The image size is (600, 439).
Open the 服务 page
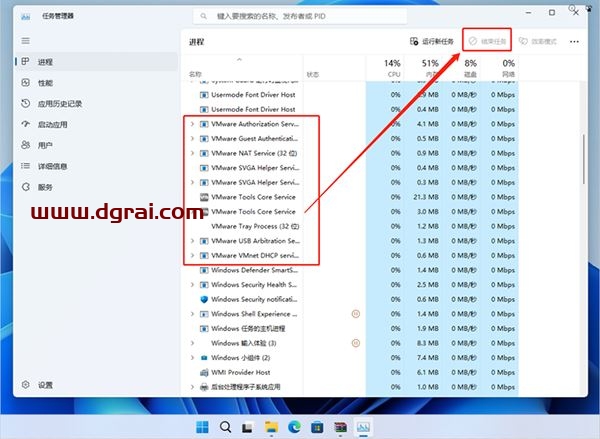point(96,187)
